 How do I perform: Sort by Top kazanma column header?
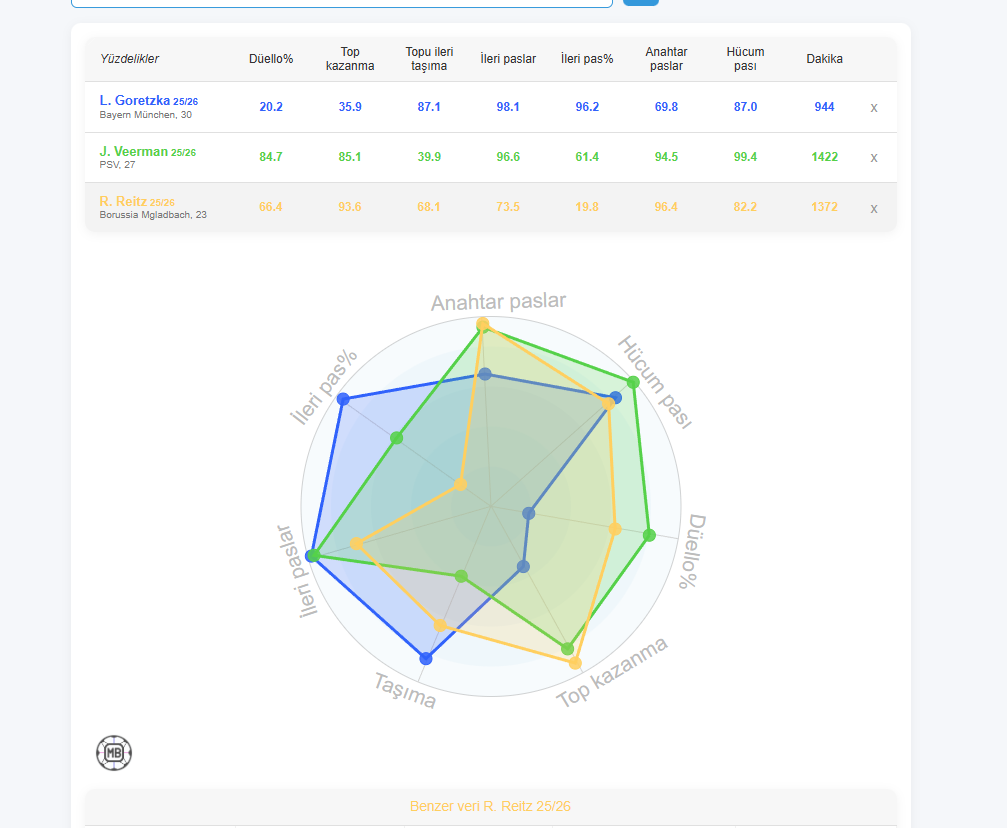[x=350, y=58]
